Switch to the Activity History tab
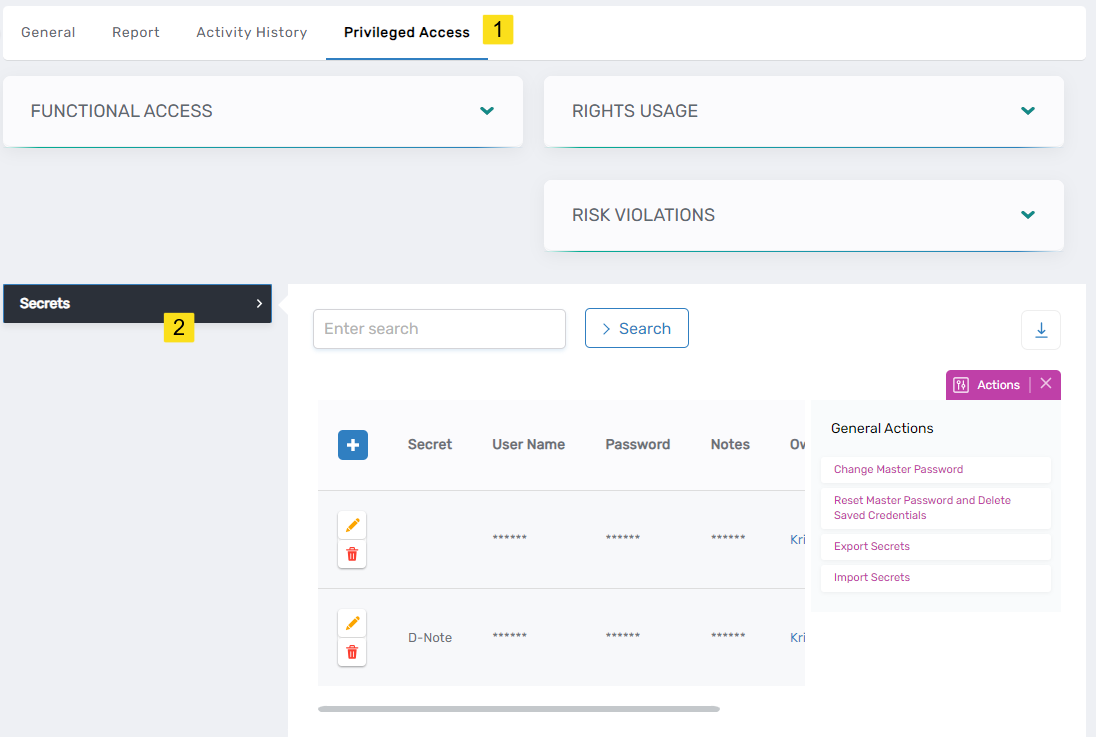 (251, 32)
